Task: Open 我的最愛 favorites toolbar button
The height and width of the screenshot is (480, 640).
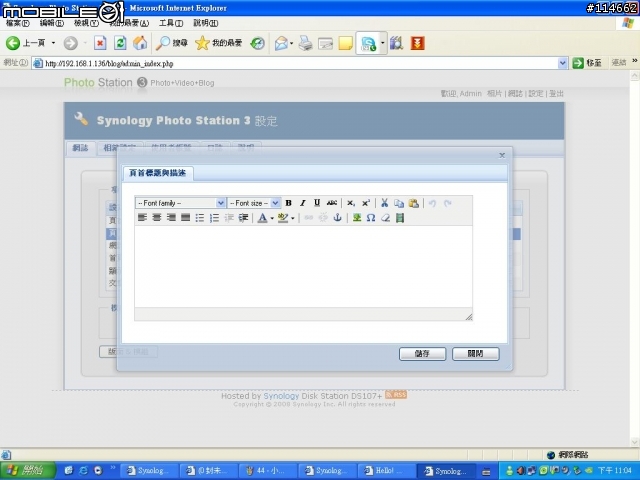Action: tap(218, 43)
